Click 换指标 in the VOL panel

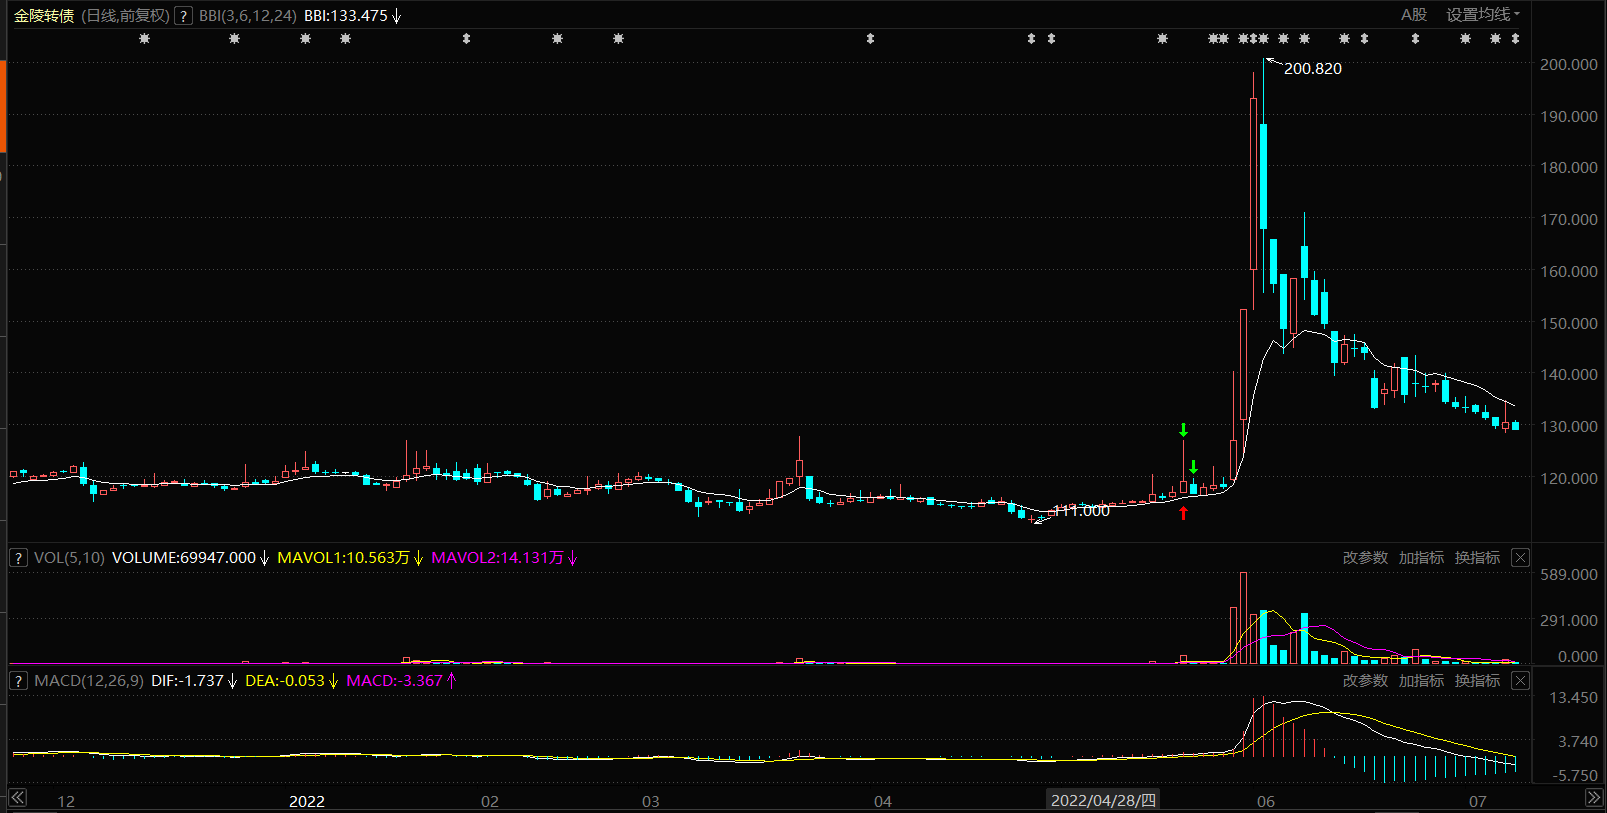pos(1477,558)
